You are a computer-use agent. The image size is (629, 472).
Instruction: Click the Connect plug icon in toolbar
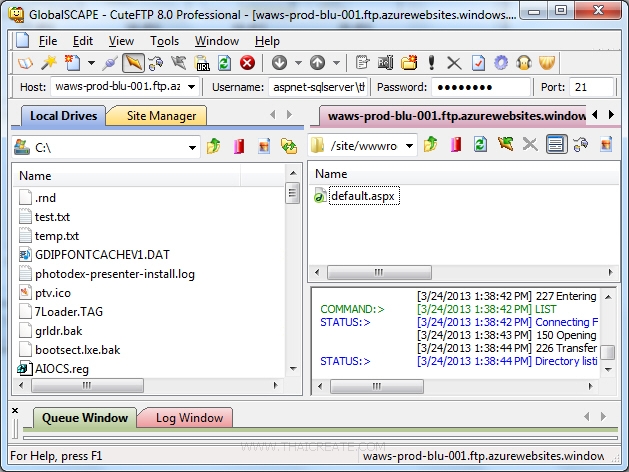tap(110, 63)
